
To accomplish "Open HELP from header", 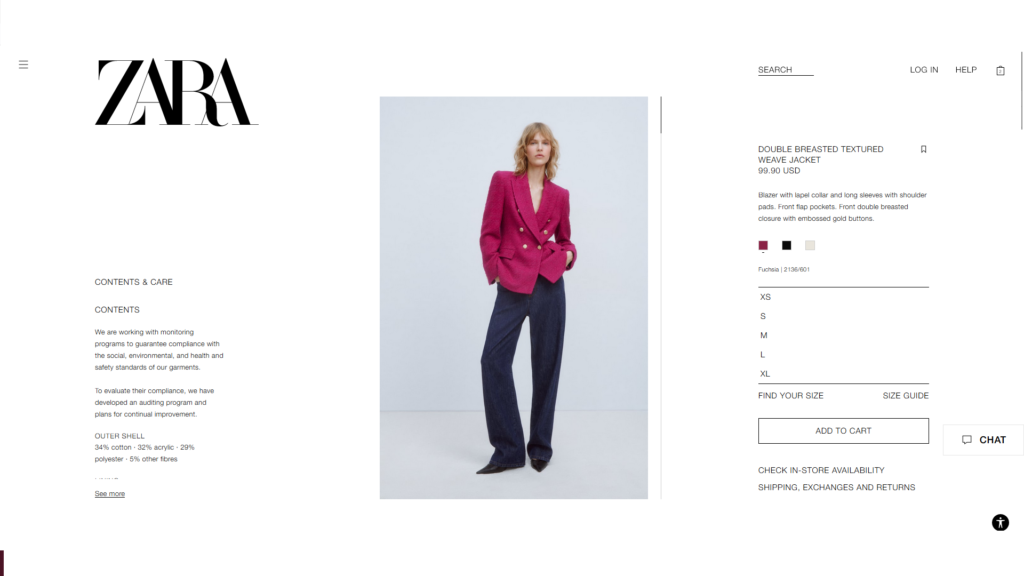I will 966,70.
